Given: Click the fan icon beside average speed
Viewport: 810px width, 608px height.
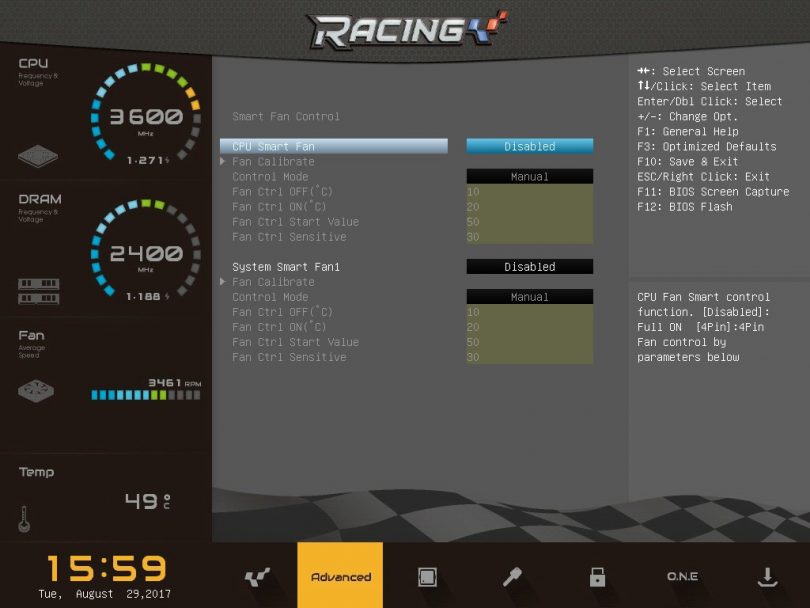Looking at the screenshot, I should pyautogui.click(x=37, y=391).
